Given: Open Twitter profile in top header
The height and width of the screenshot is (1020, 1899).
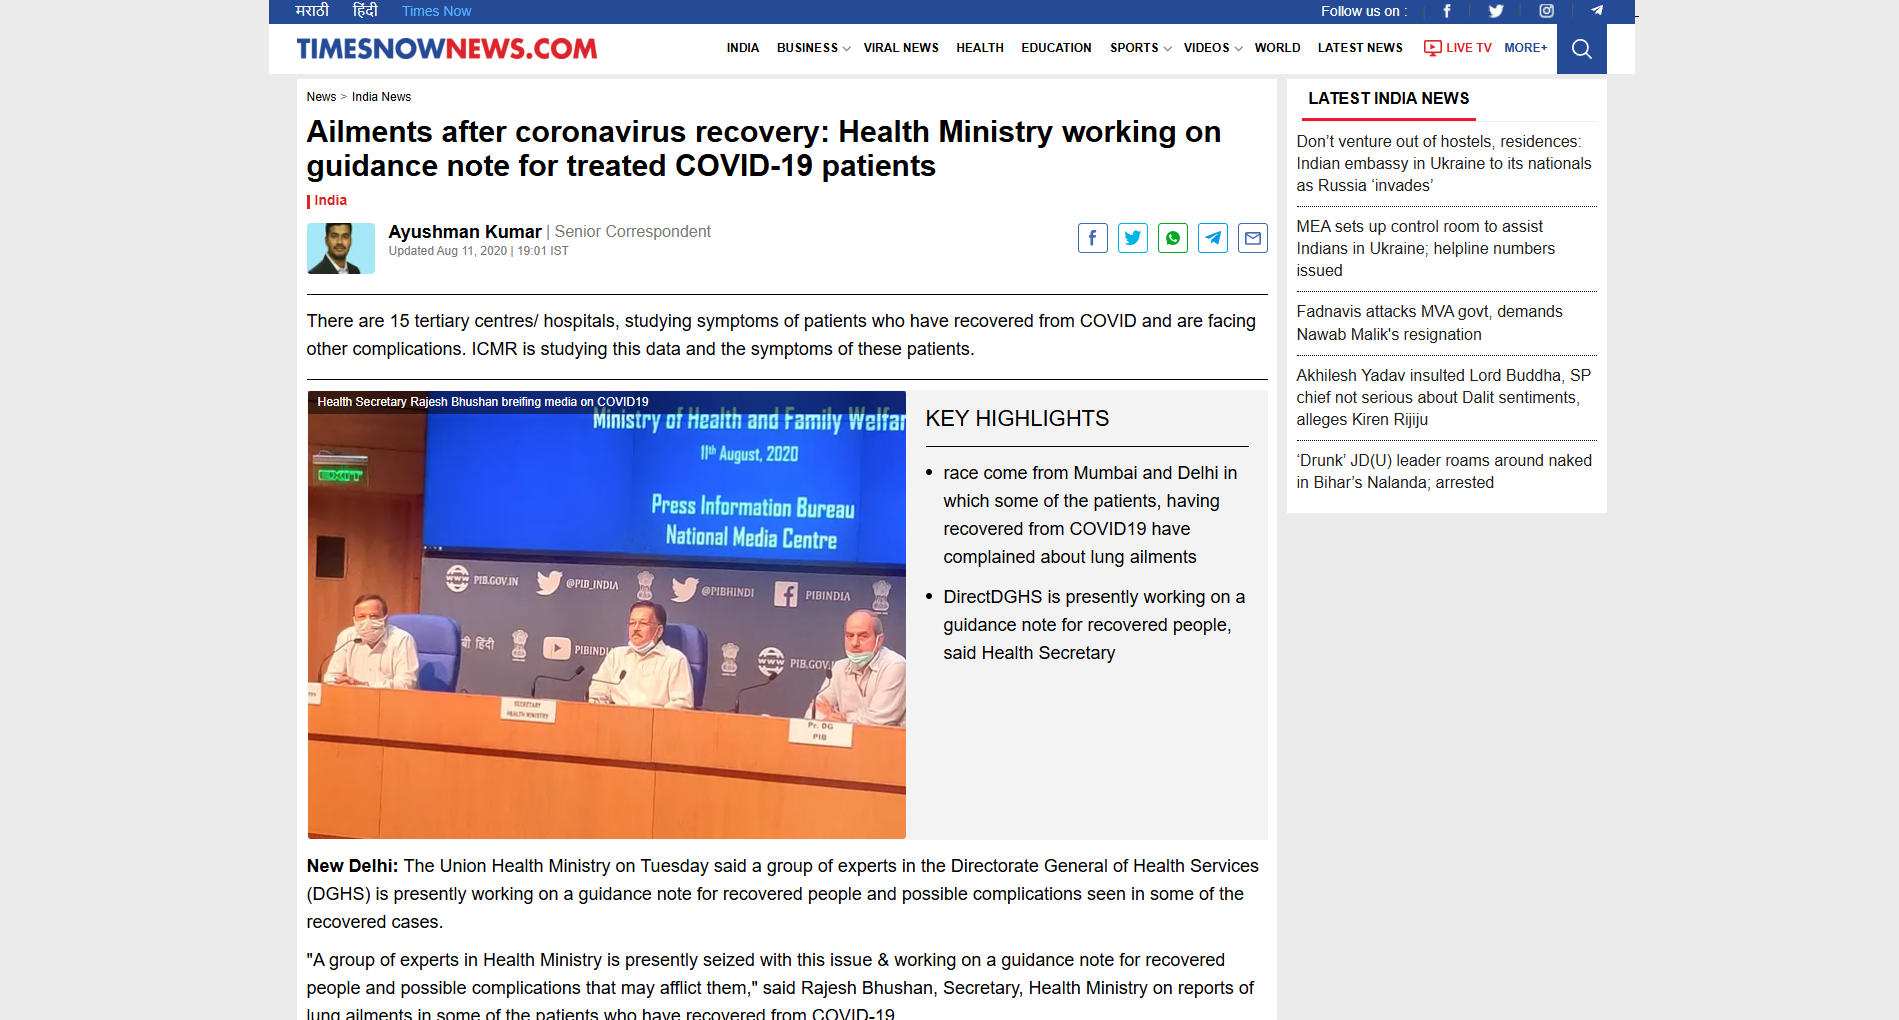Looking at the screenshot, I should click(1496, 11).
